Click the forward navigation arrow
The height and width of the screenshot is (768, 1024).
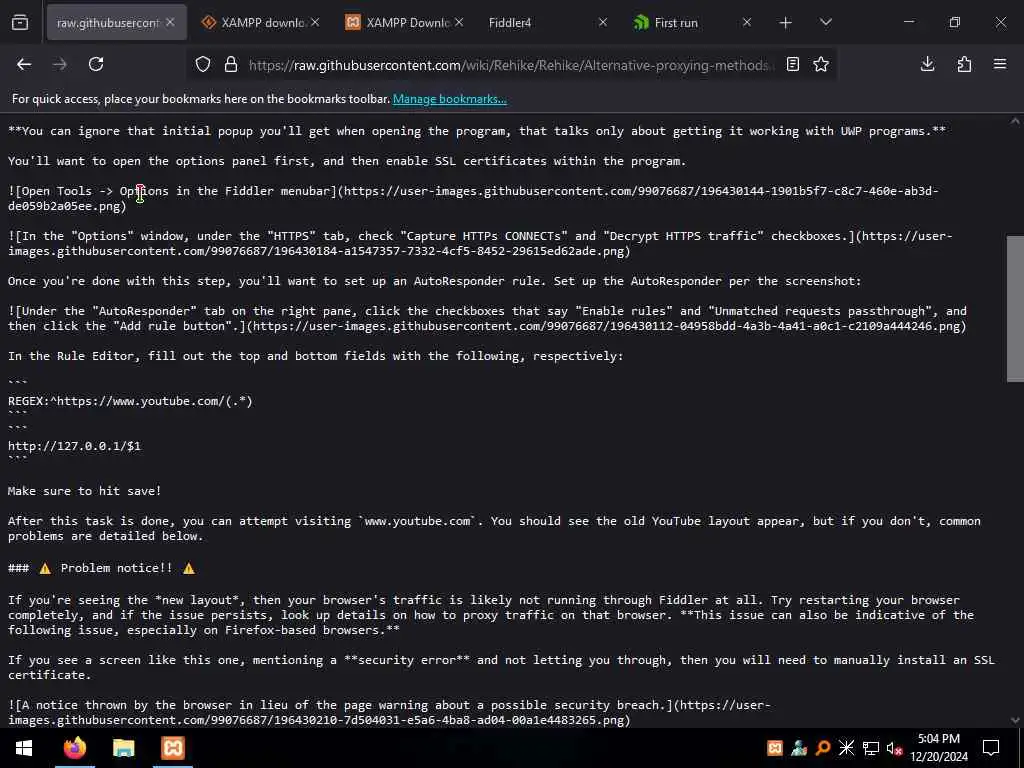coord(59,64)
